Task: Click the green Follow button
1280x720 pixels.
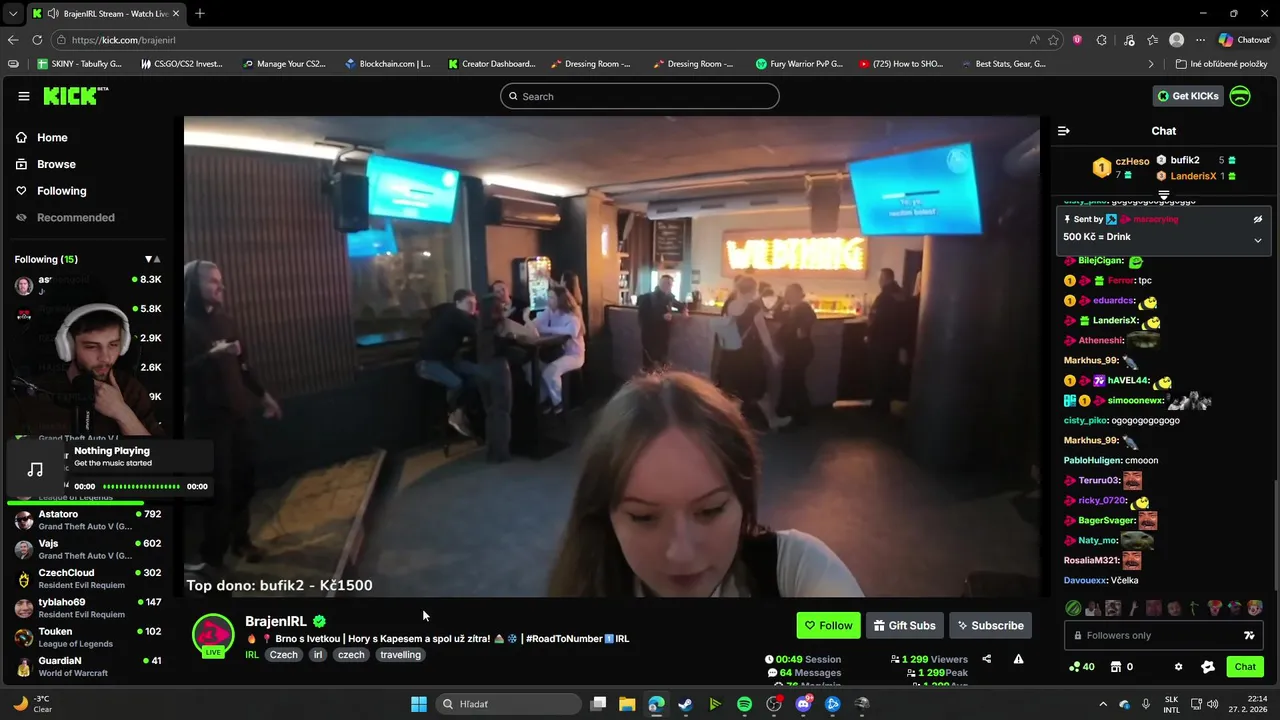Action: (x=828, y=626)
